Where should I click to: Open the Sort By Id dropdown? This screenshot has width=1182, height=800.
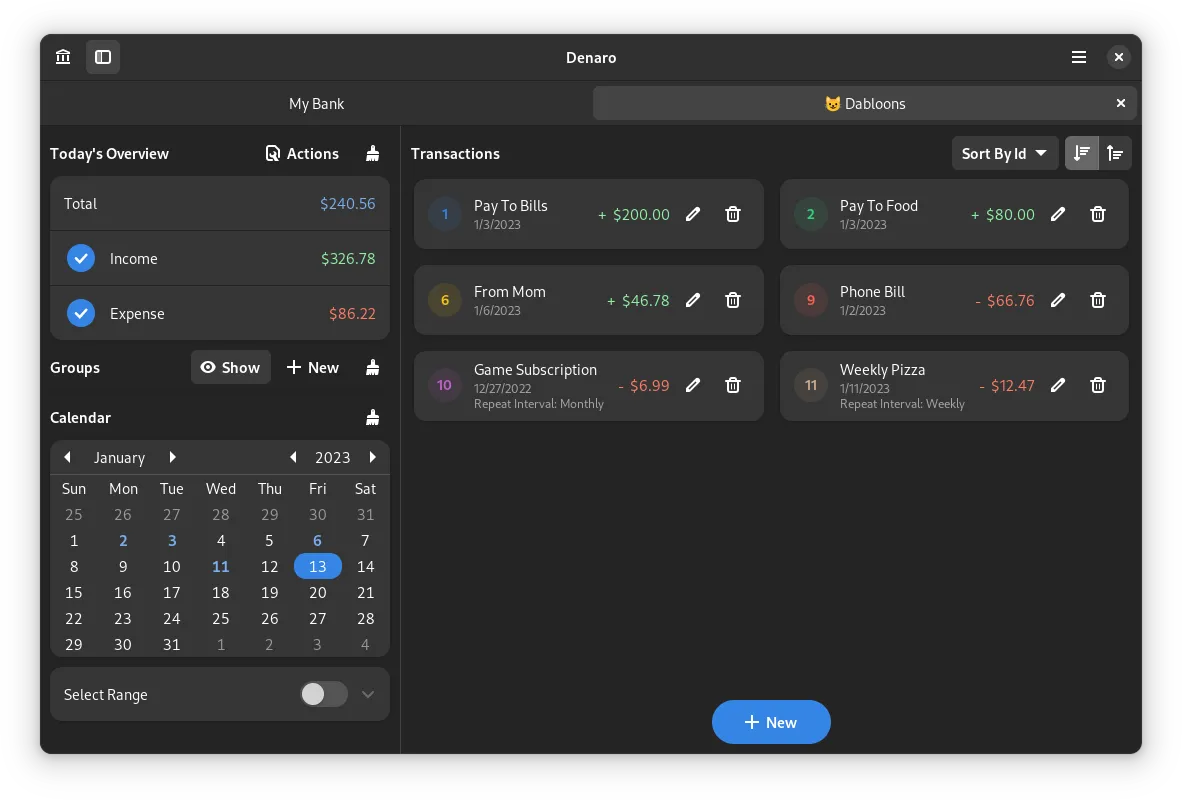coord(1004,153)
